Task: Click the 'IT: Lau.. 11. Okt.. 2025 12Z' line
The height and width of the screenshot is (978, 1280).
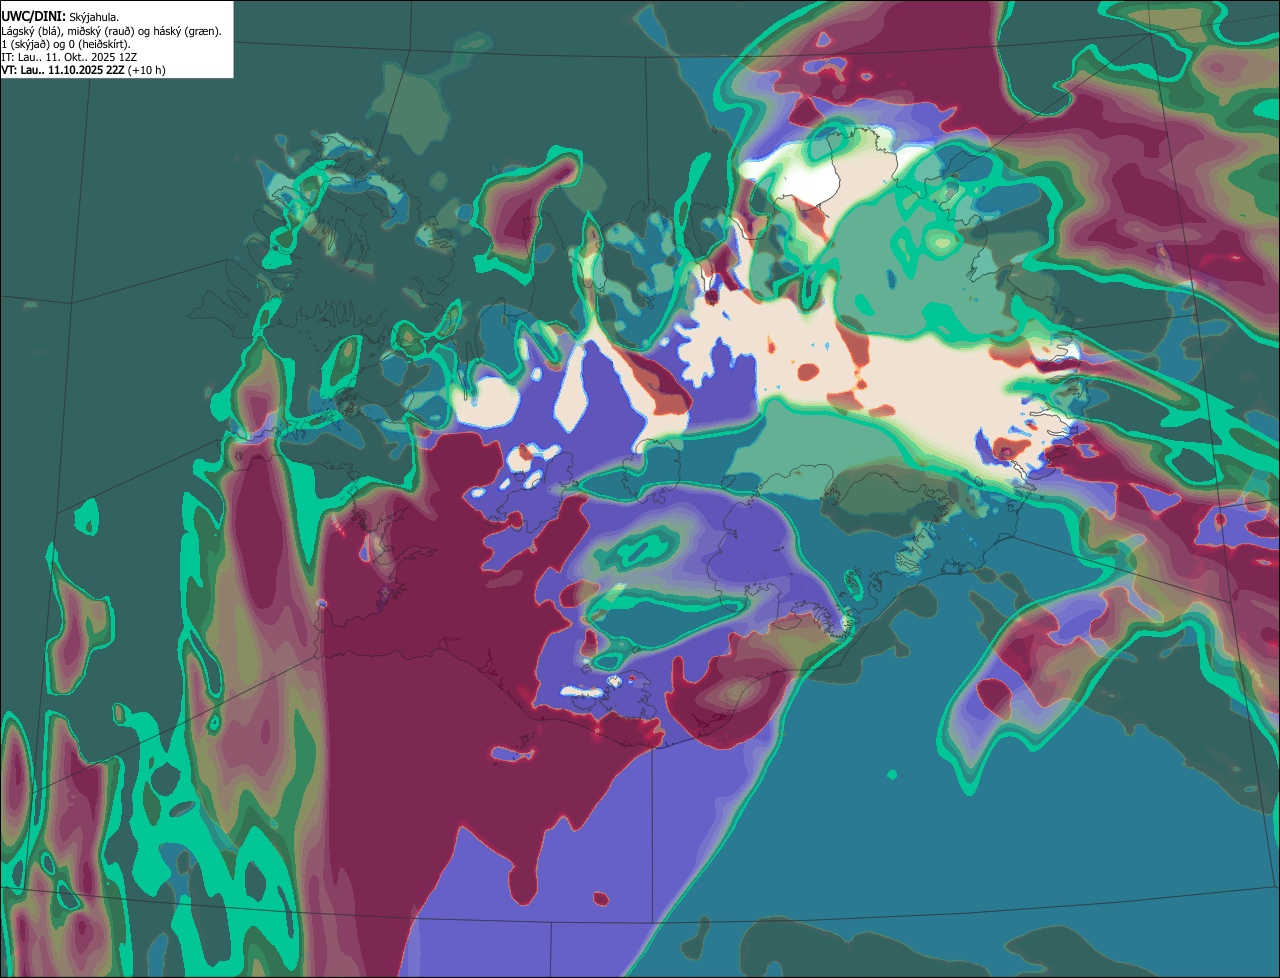Action: coord(70,57)
